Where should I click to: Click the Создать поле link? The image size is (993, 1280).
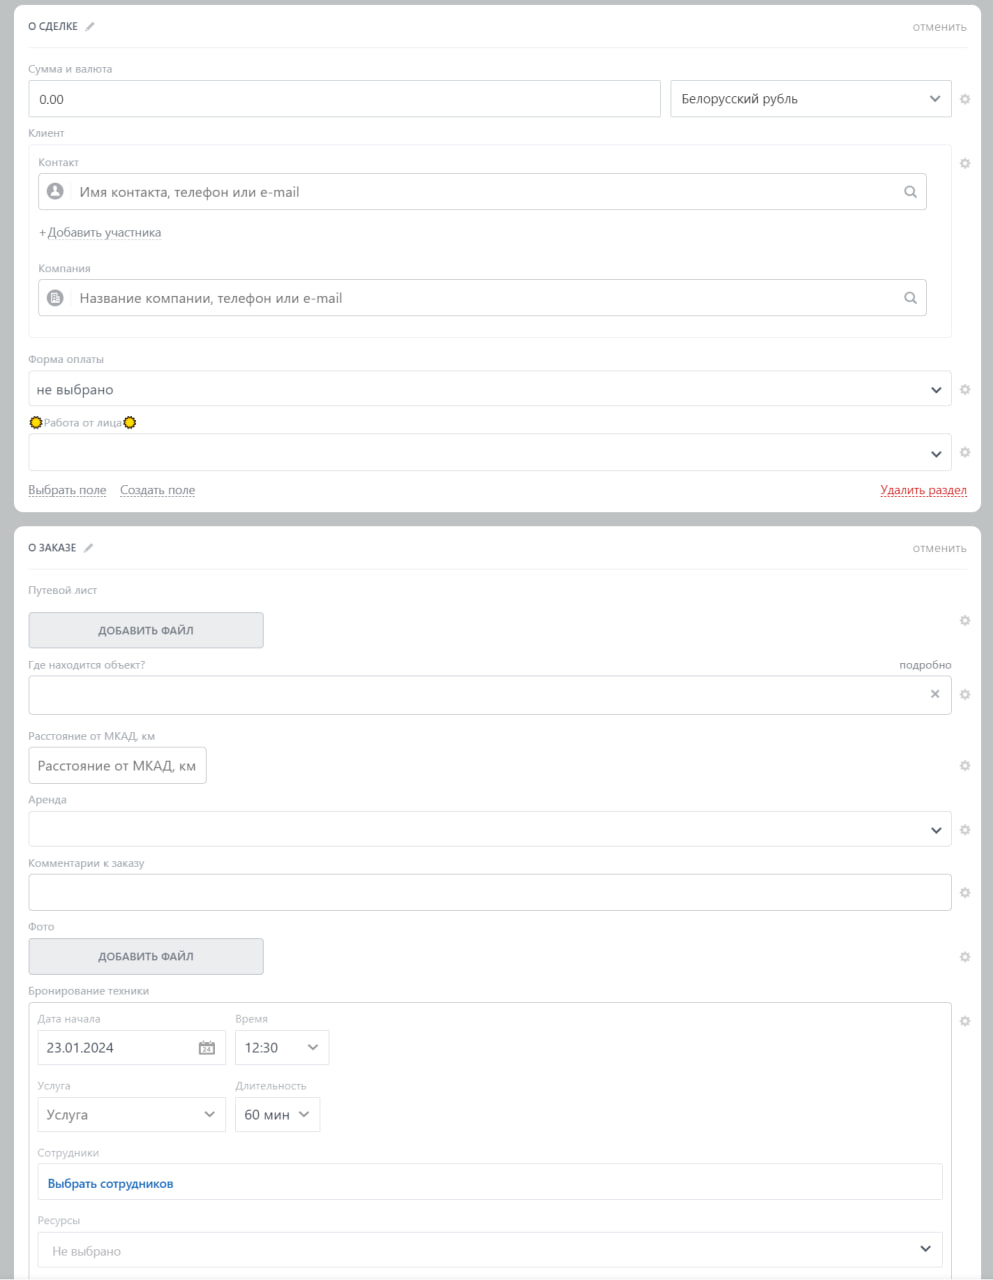(157, 491)
